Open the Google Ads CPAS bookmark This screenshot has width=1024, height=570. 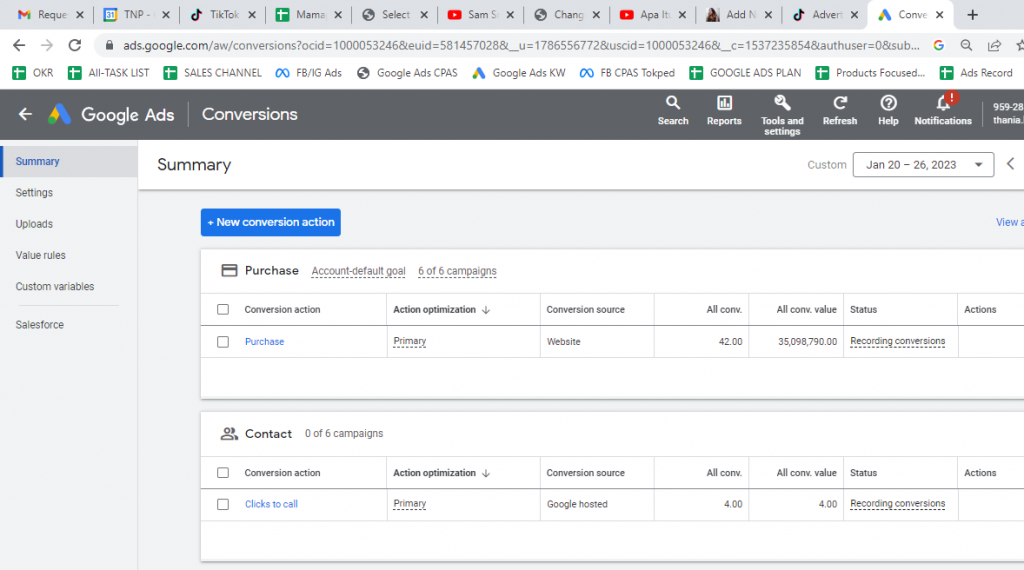coord(407,73)
